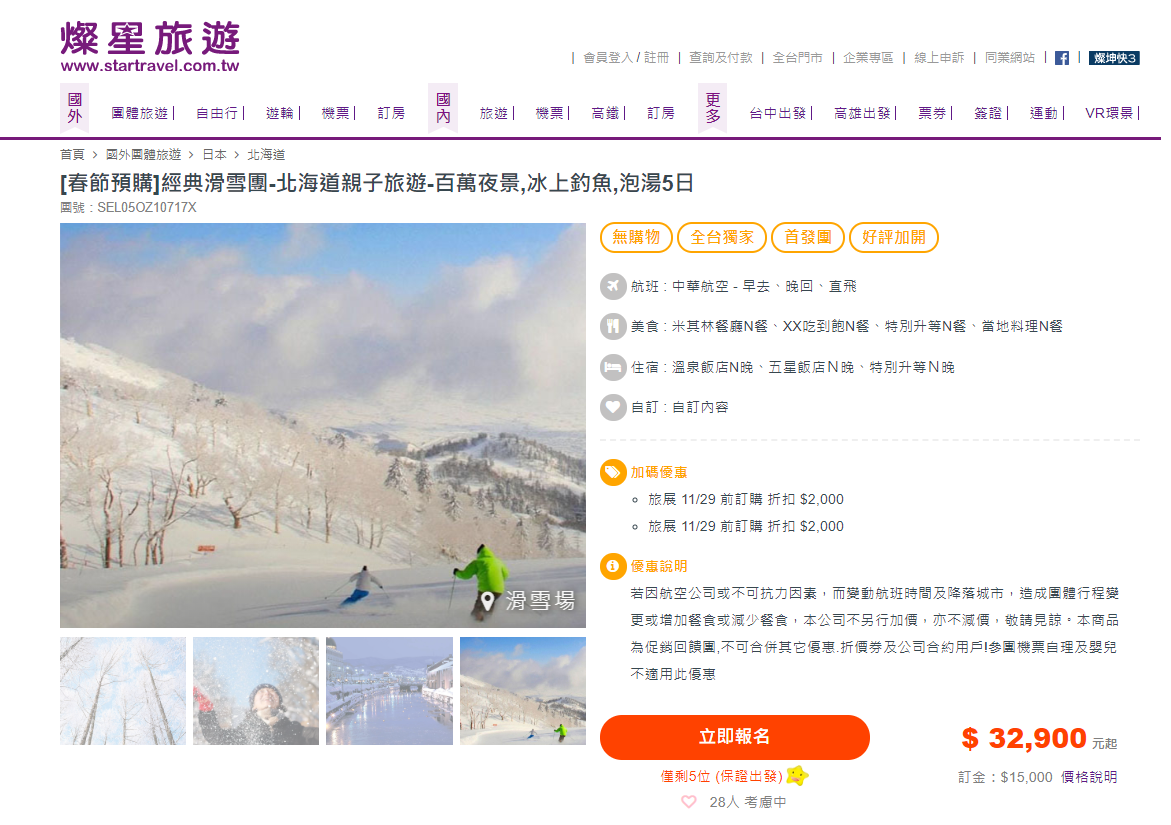Select the 國內 navigation tab
1171x825 pixels.
pos(443,108)
